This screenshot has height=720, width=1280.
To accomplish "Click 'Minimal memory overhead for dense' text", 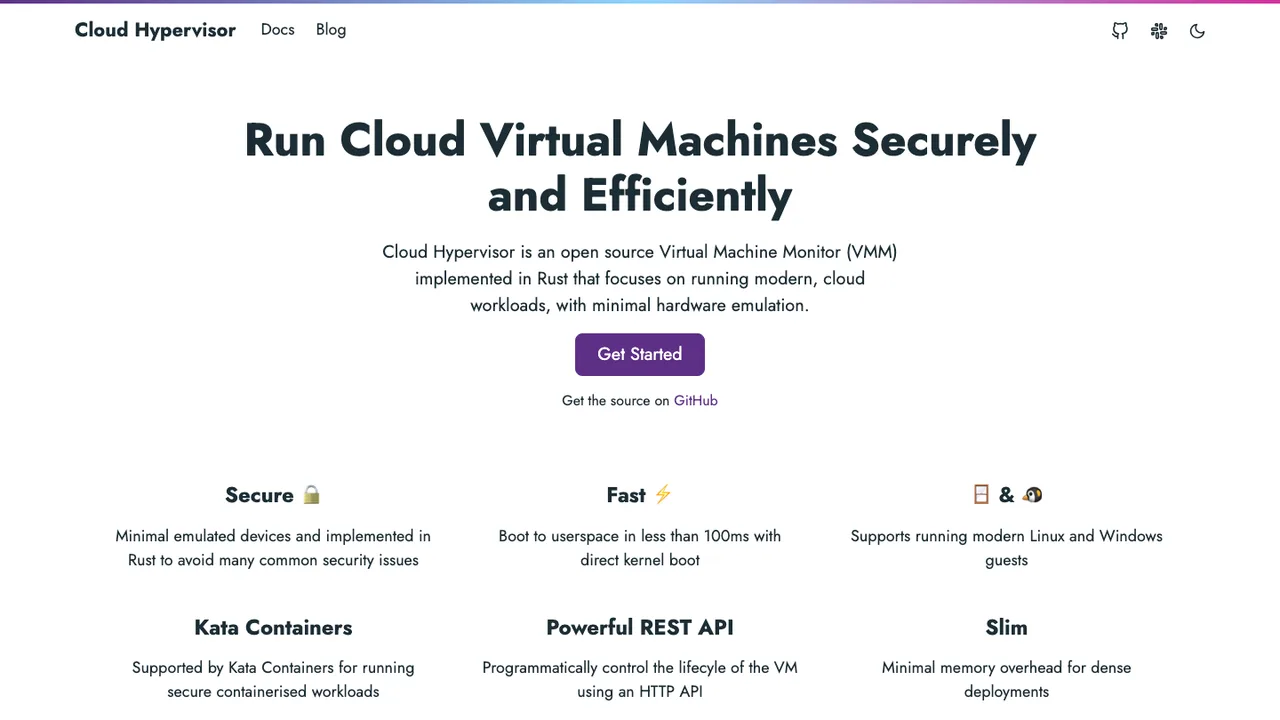I will pyautogui.click(x=1007, y=668).
